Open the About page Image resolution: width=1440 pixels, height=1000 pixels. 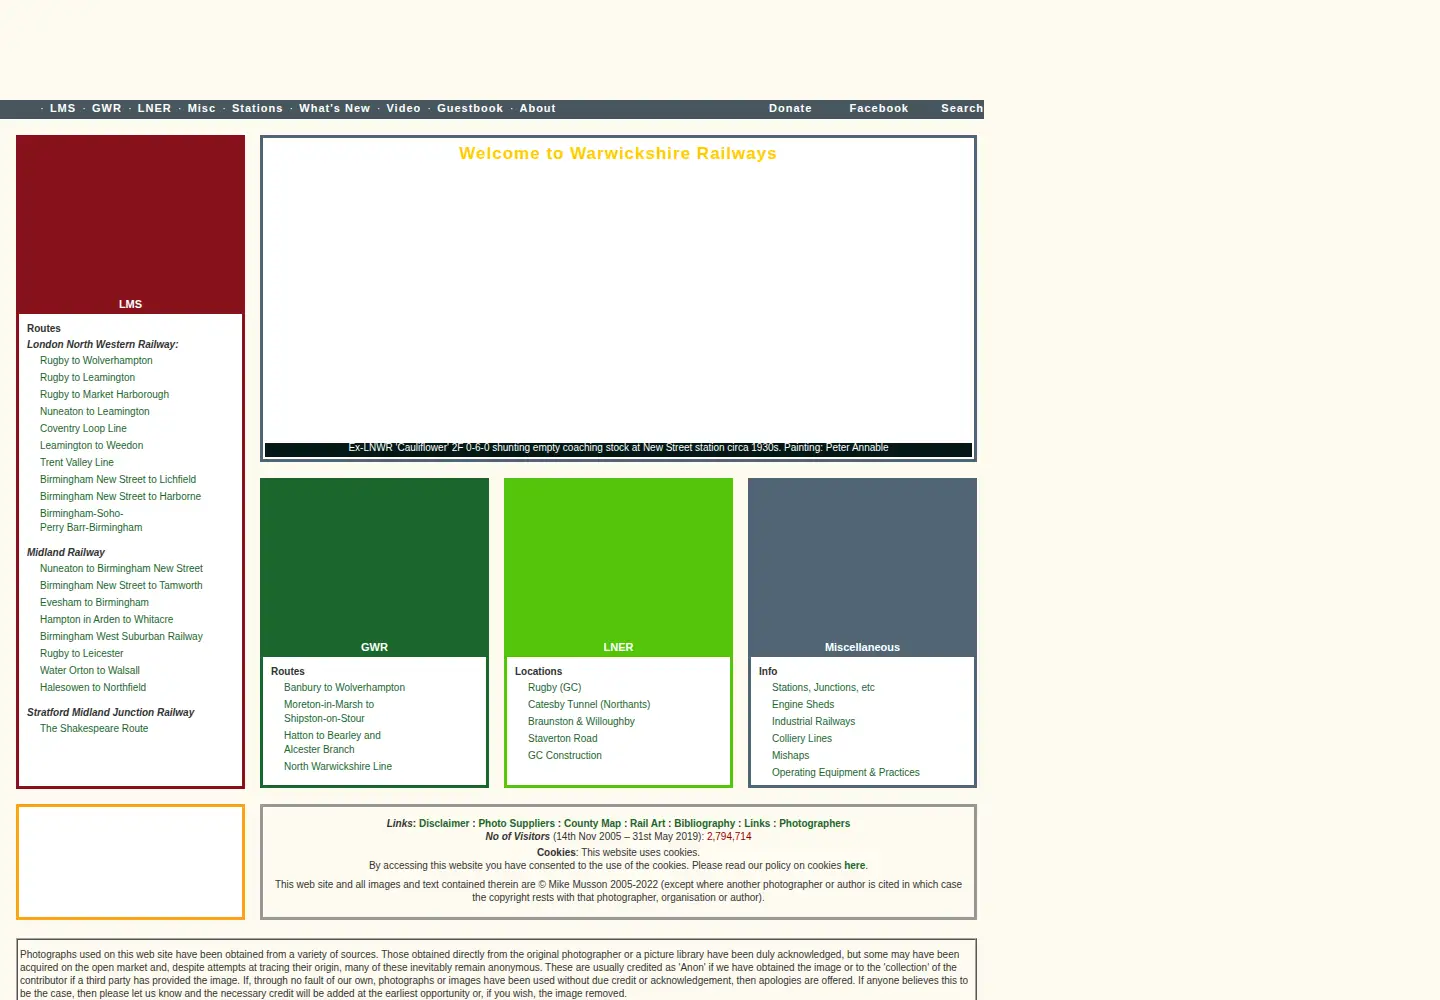point(538,109)
